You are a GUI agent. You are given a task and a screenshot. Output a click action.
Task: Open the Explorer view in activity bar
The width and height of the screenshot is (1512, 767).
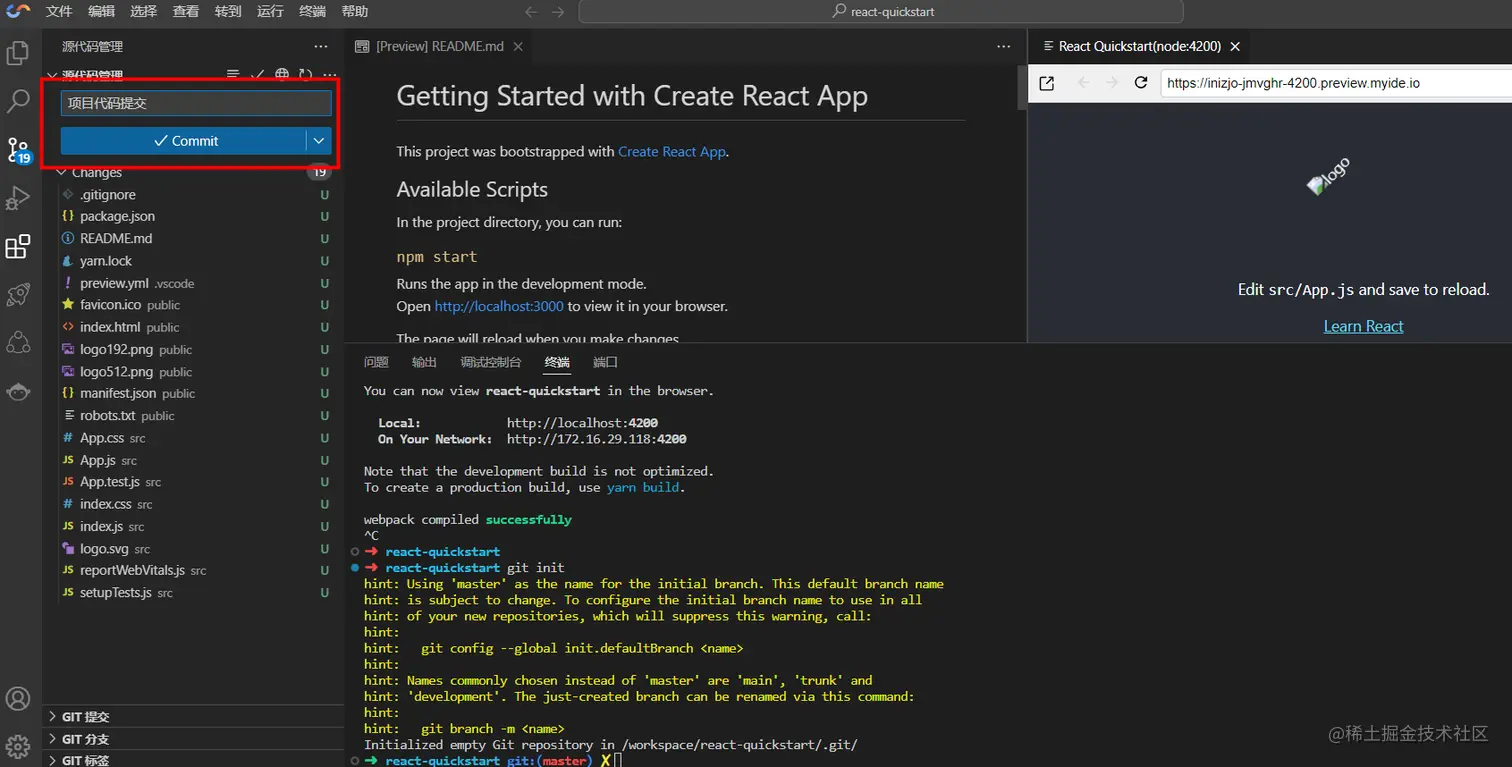coord(18,53)
